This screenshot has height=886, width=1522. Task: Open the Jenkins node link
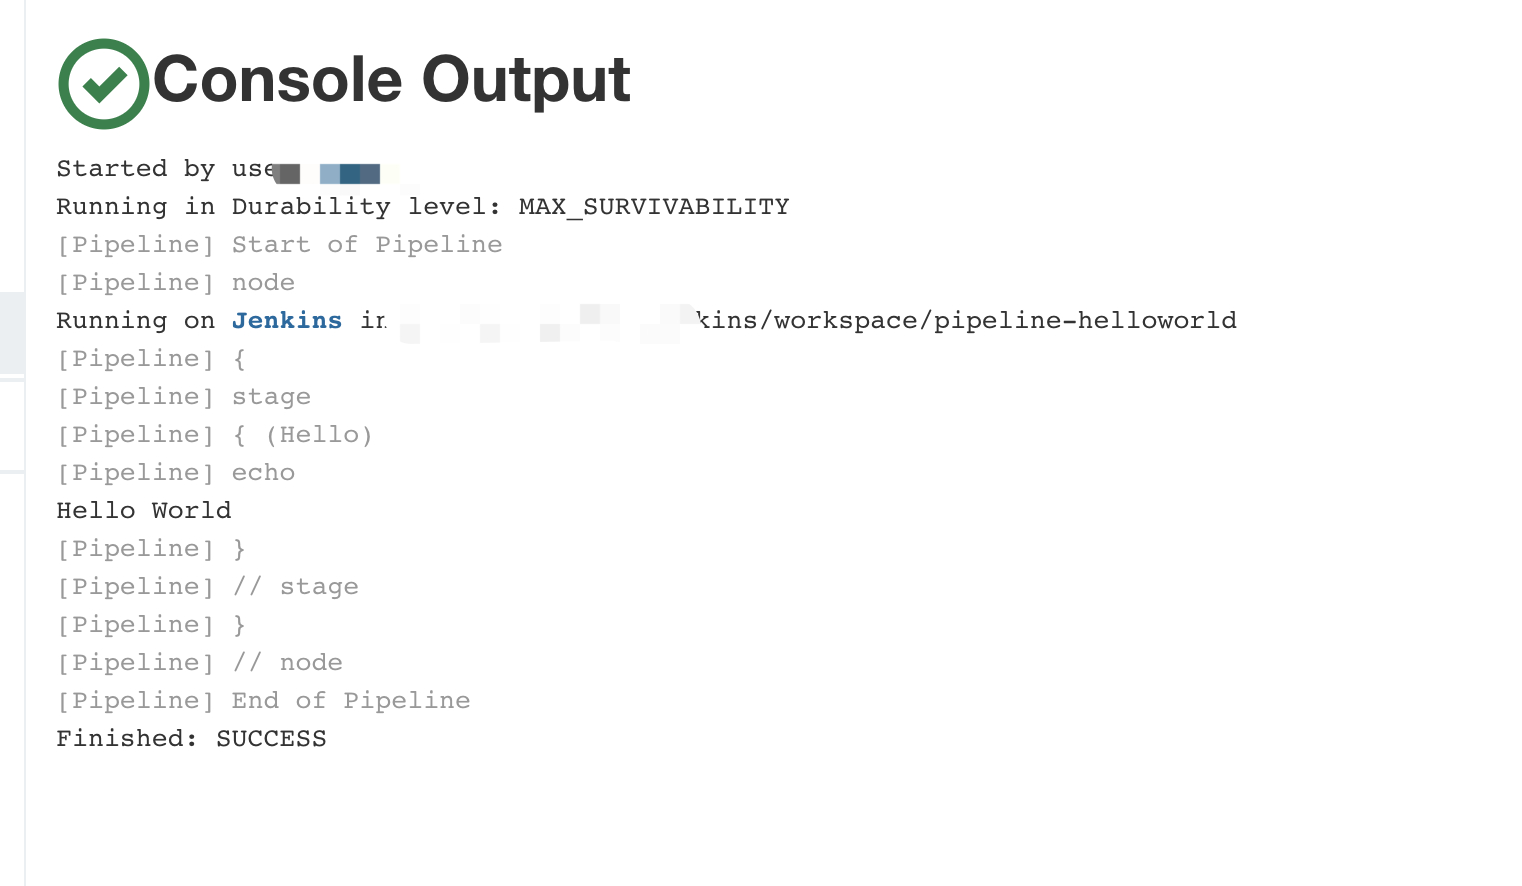click(x=287, y=320)
